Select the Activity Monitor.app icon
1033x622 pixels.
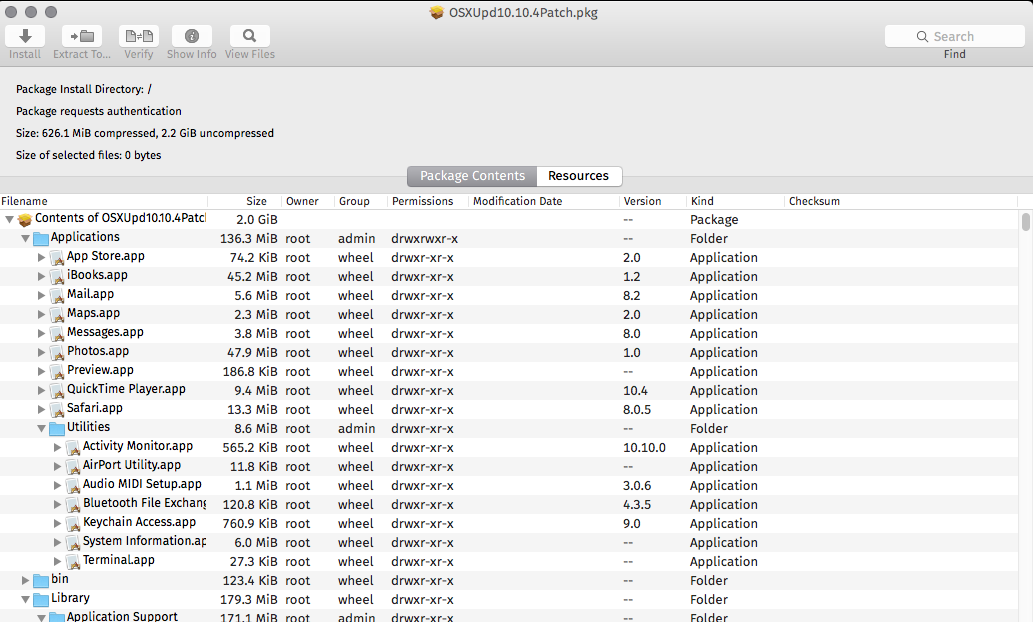coord(73,448)
